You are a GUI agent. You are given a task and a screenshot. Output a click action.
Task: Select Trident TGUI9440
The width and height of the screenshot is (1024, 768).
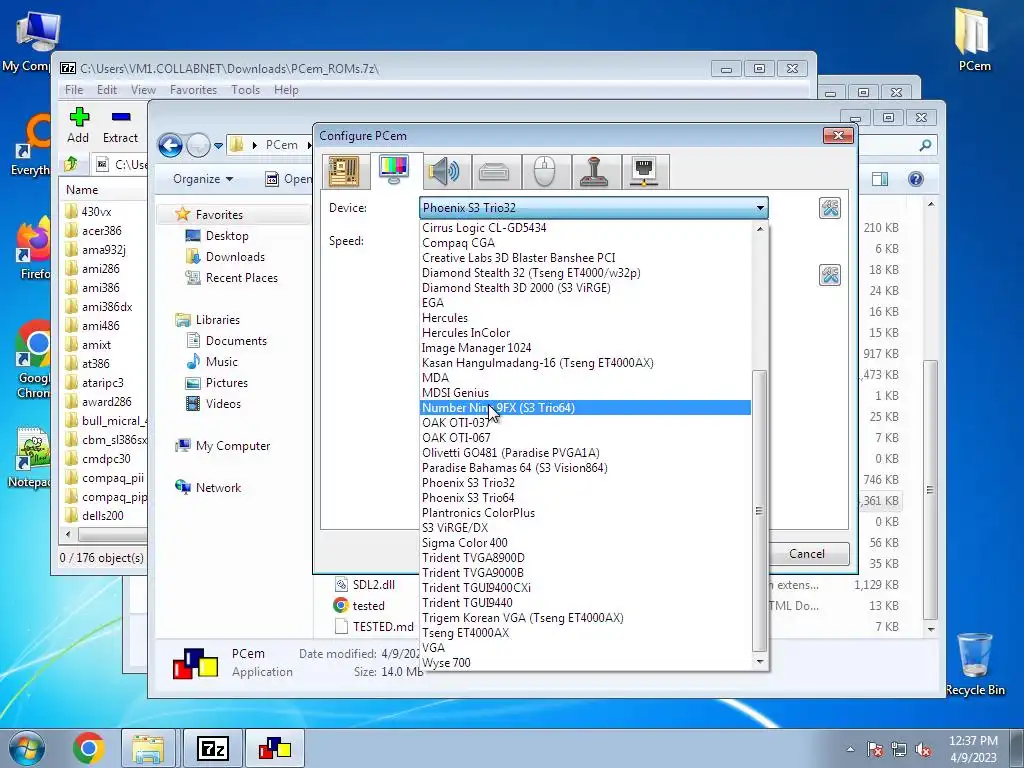click(586, 603)
